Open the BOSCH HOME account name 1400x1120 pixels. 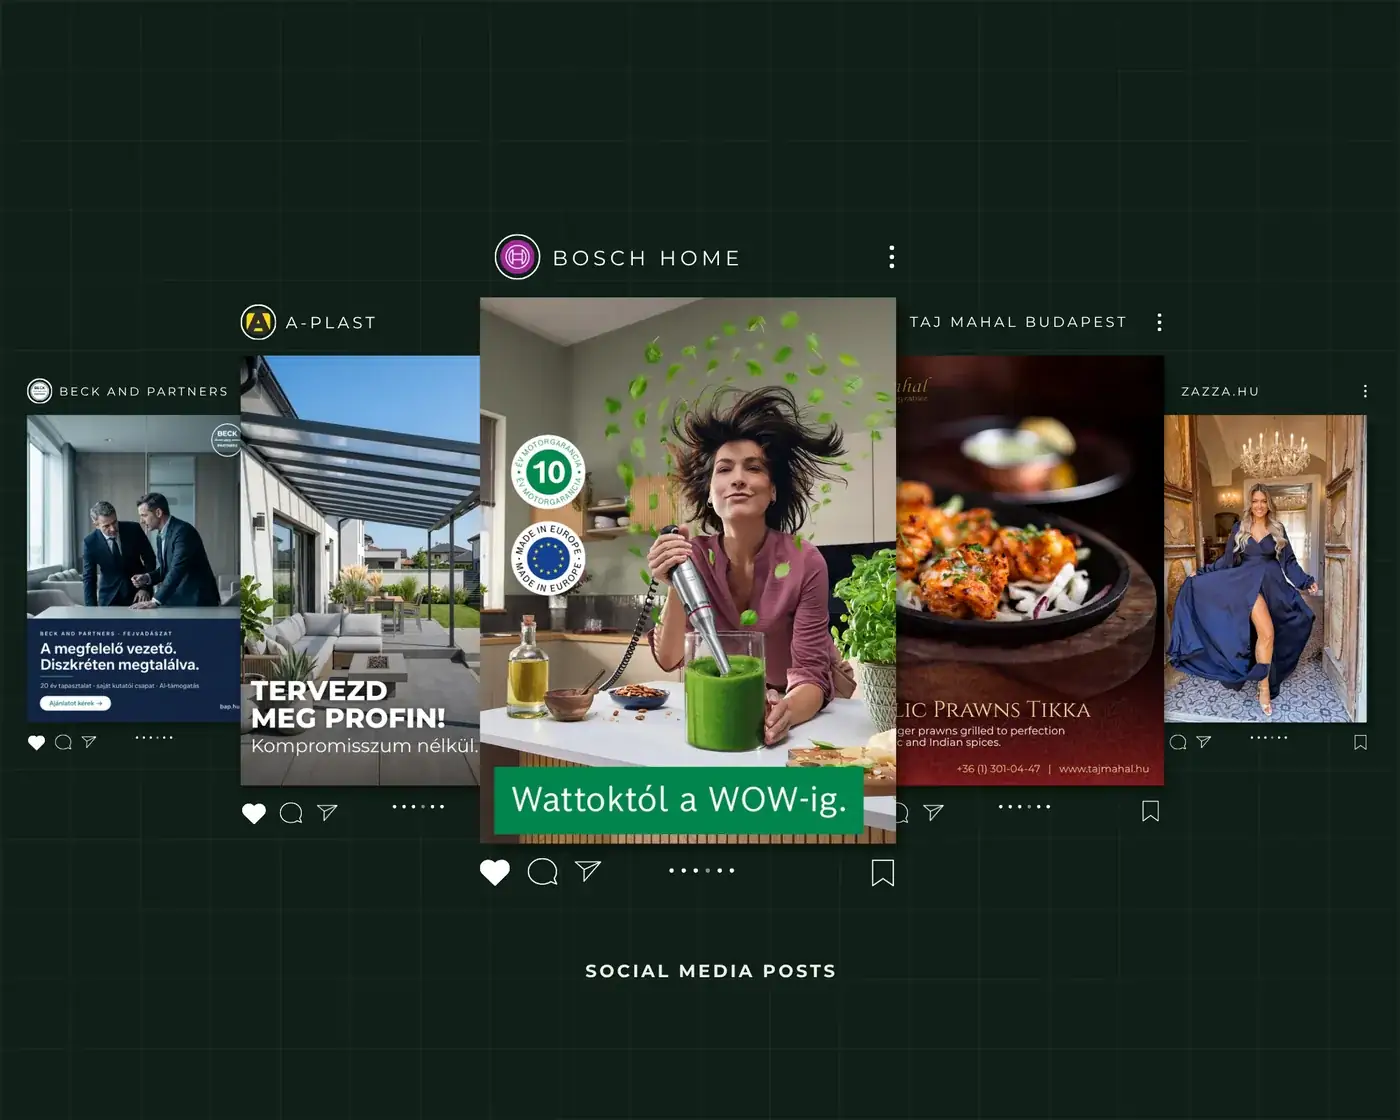point(646,258)
